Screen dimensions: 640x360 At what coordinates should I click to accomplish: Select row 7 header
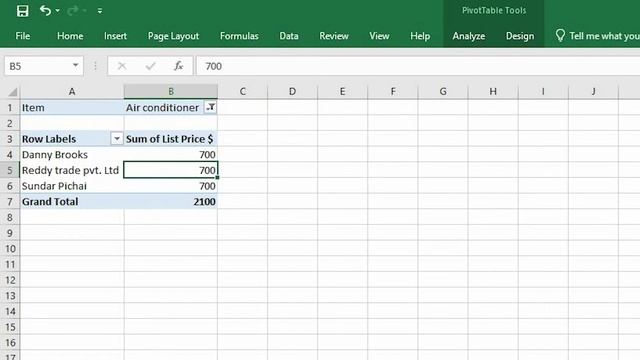(x=10, y=202)
